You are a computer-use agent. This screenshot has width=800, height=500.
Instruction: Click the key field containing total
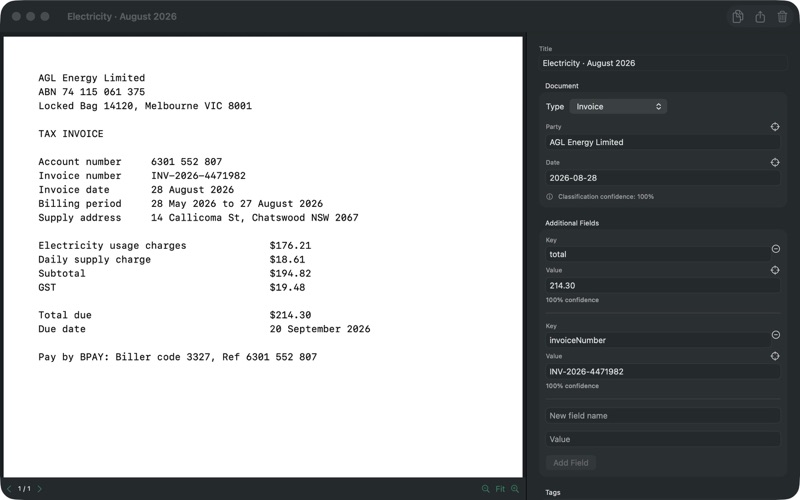coord(658,254)
